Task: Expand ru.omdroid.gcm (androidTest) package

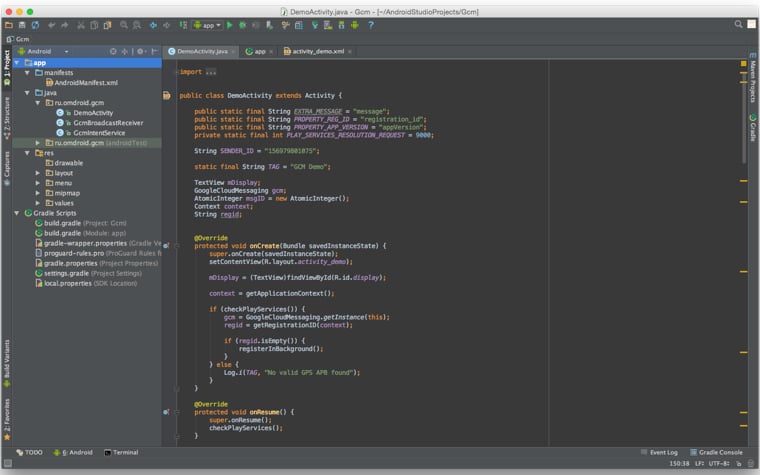Action: click(38, 143)
